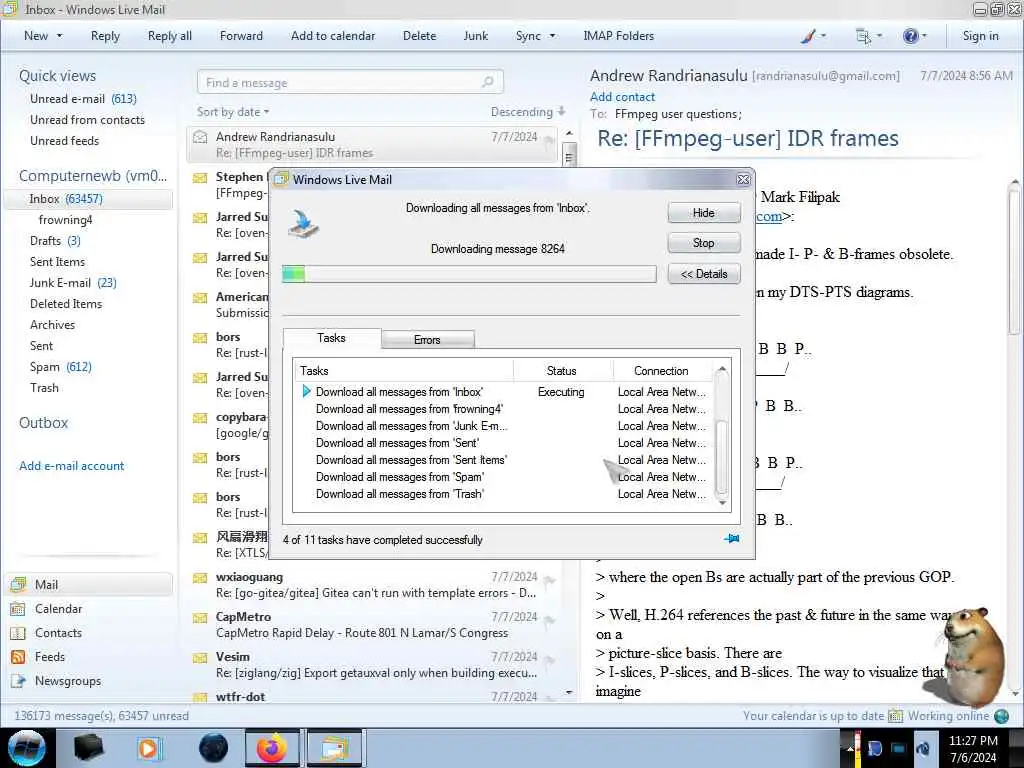This screenshot has height=768, width=1024.
Task: Collapse the Computernewb account folder tree
Action: click(93, 176)
